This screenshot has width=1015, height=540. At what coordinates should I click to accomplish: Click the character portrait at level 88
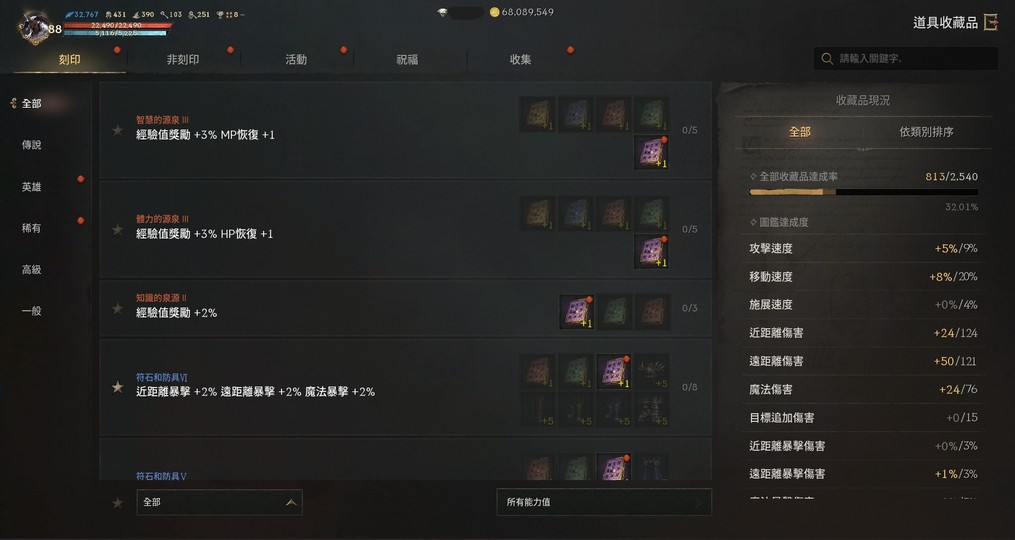pos(34,27)
